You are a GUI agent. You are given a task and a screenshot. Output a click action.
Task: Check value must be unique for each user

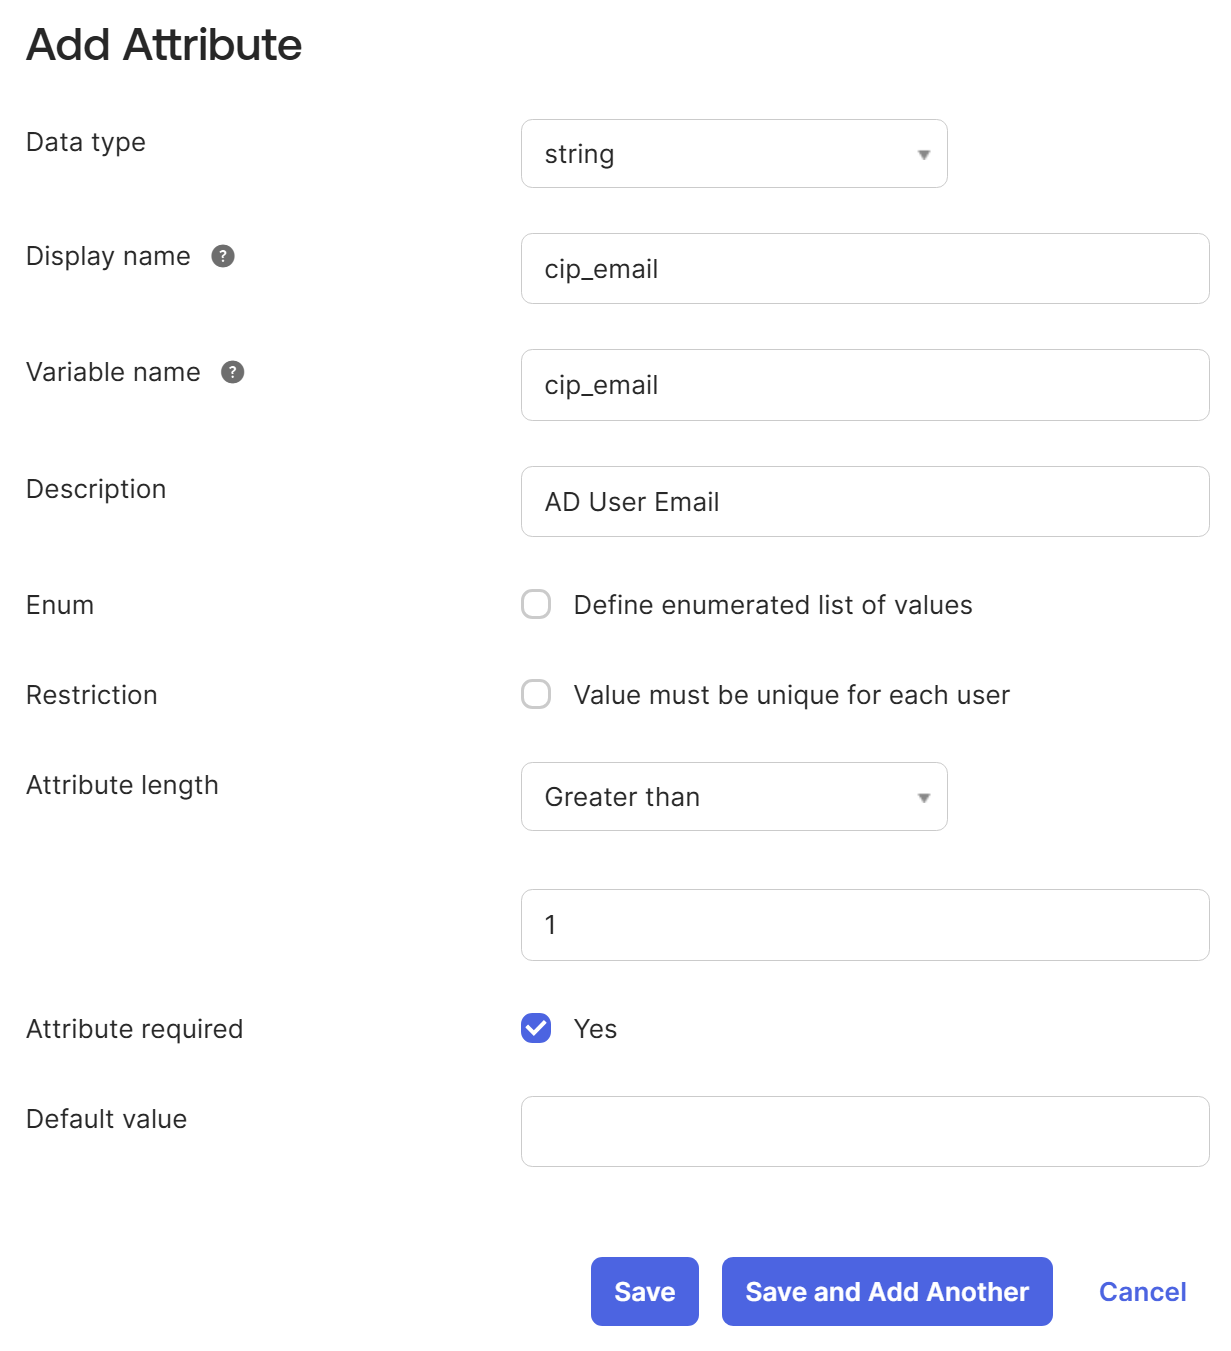pos(536,694)
